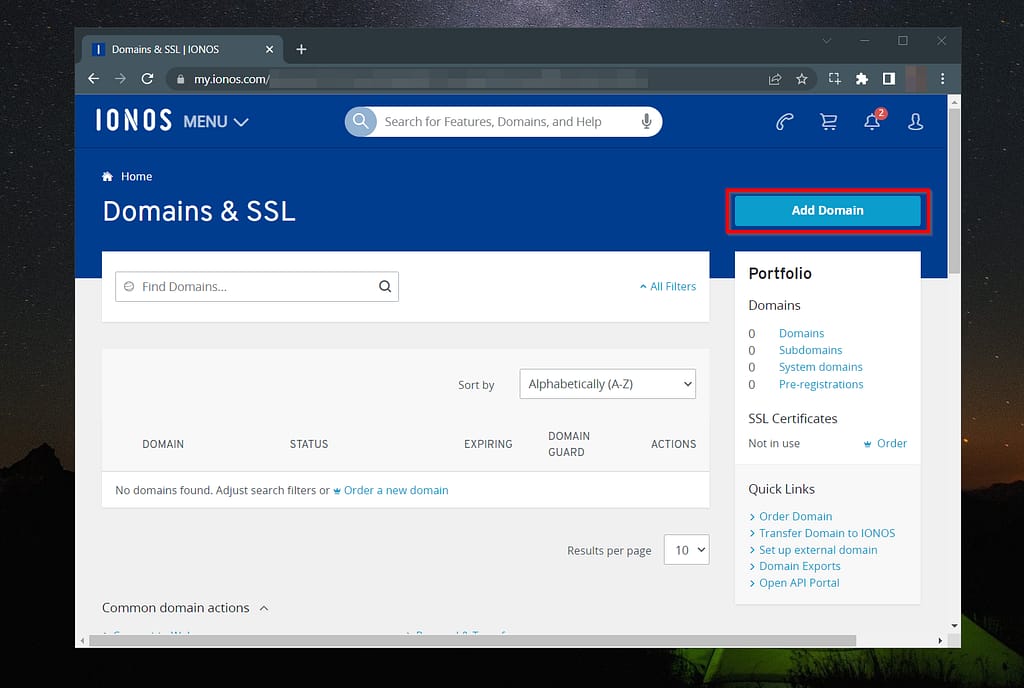The image size is (1024, 688).
Task: Click the Home breadcrumb icon
Action: click(x=107, y=176)
